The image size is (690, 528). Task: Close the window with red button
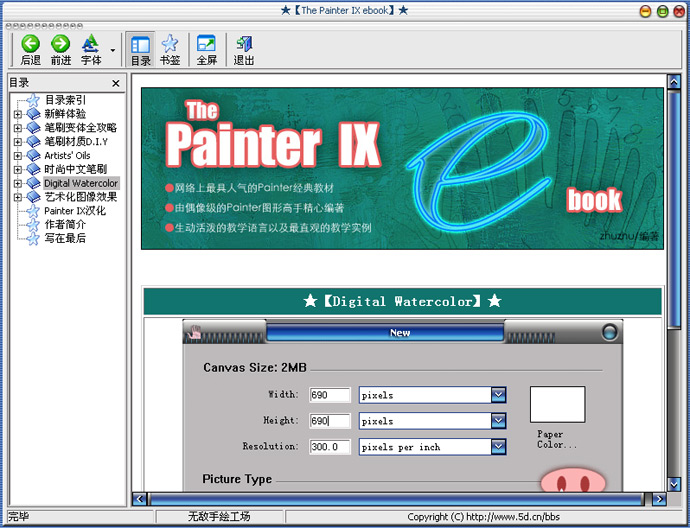pyautogui.click(x=679, y=11)
